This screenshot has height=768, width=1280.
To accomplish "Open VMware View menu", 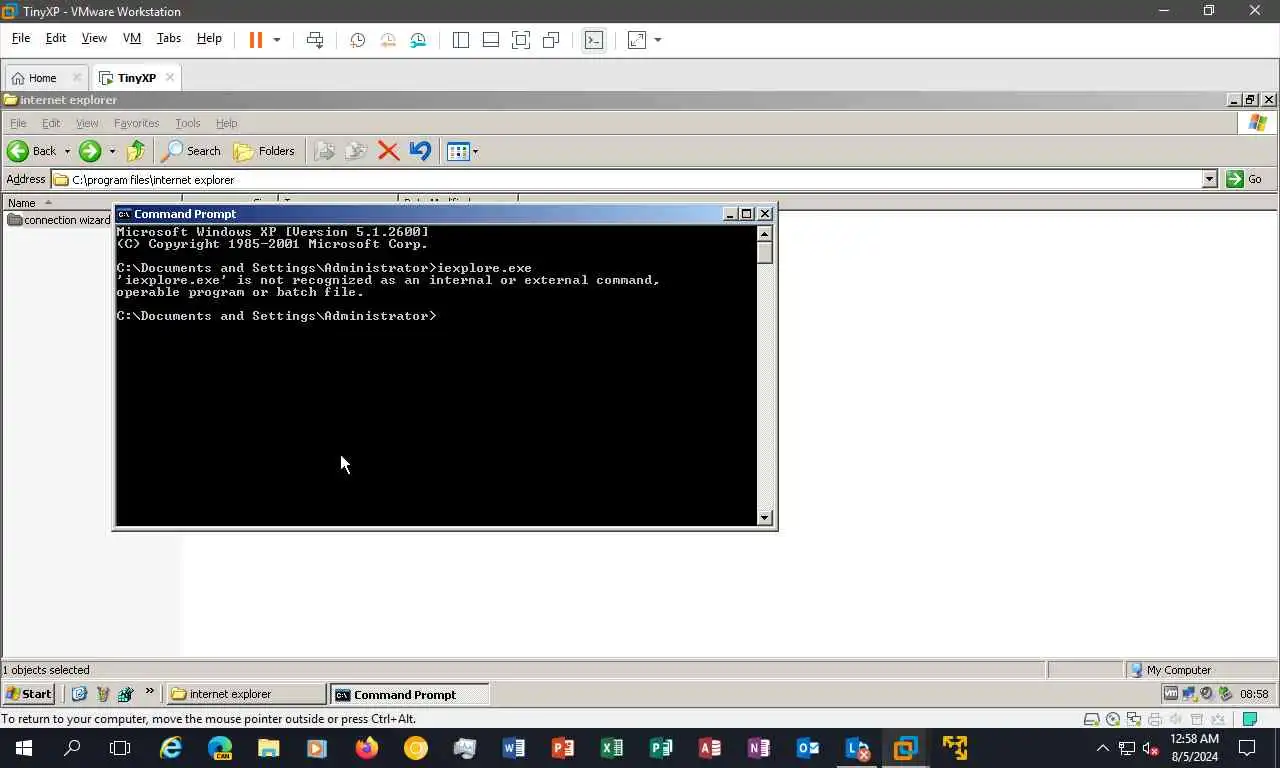I will 94,38.
